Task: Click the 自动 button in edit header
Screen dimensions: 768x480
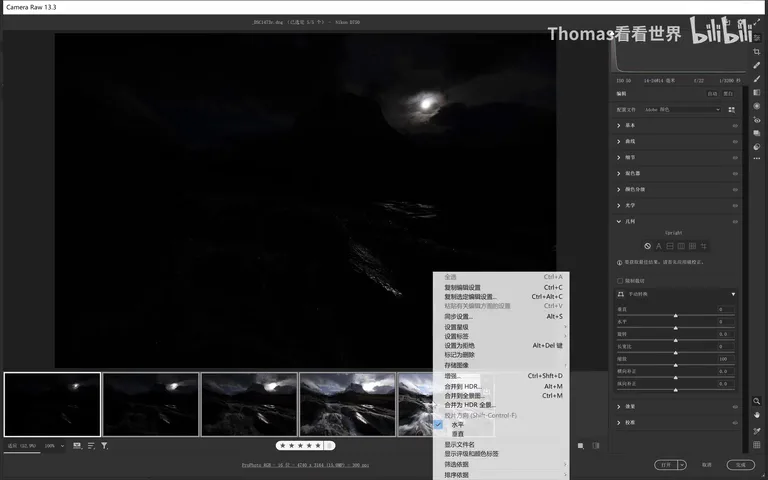Action: pyautogui.click(x=713, y=94)
